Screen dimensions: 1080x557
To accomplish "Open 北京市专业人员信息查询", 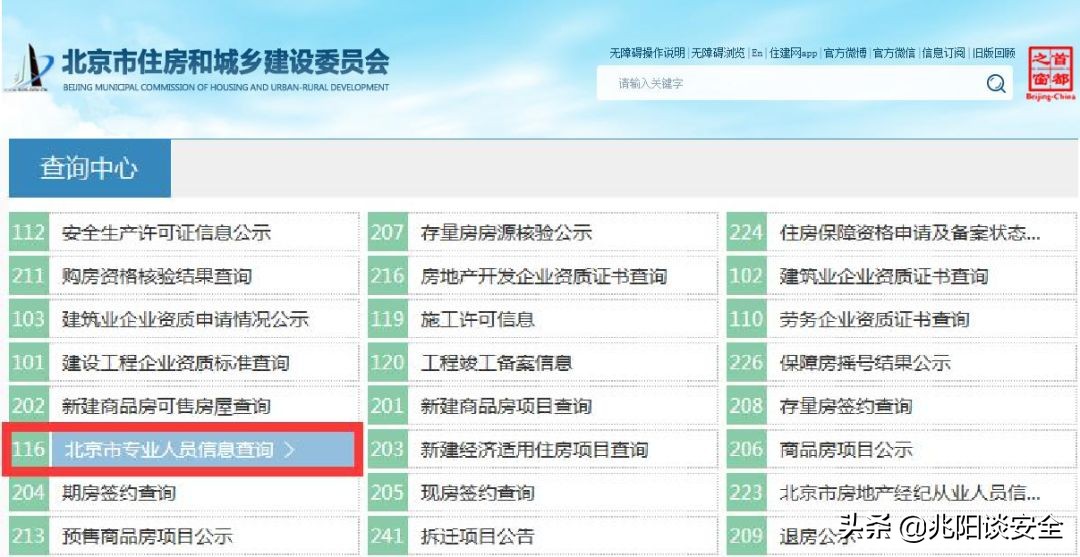I will tap(169, 450).
